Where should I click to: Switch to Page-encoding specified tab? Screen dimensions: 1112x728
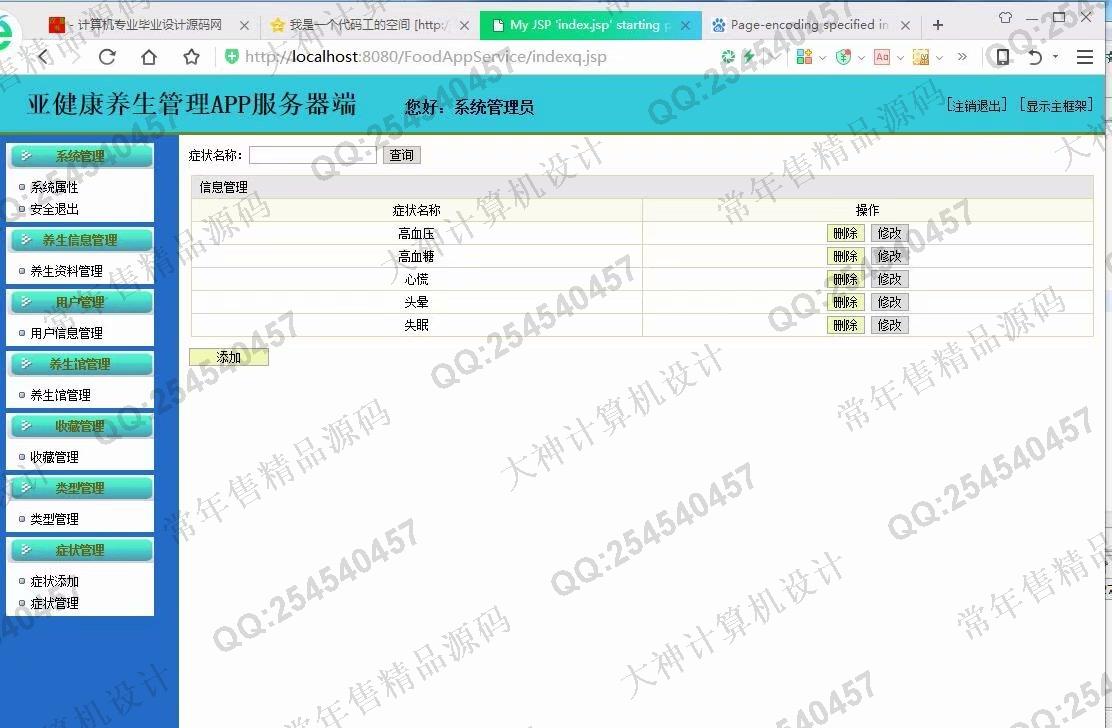click(x=810, y=26)
